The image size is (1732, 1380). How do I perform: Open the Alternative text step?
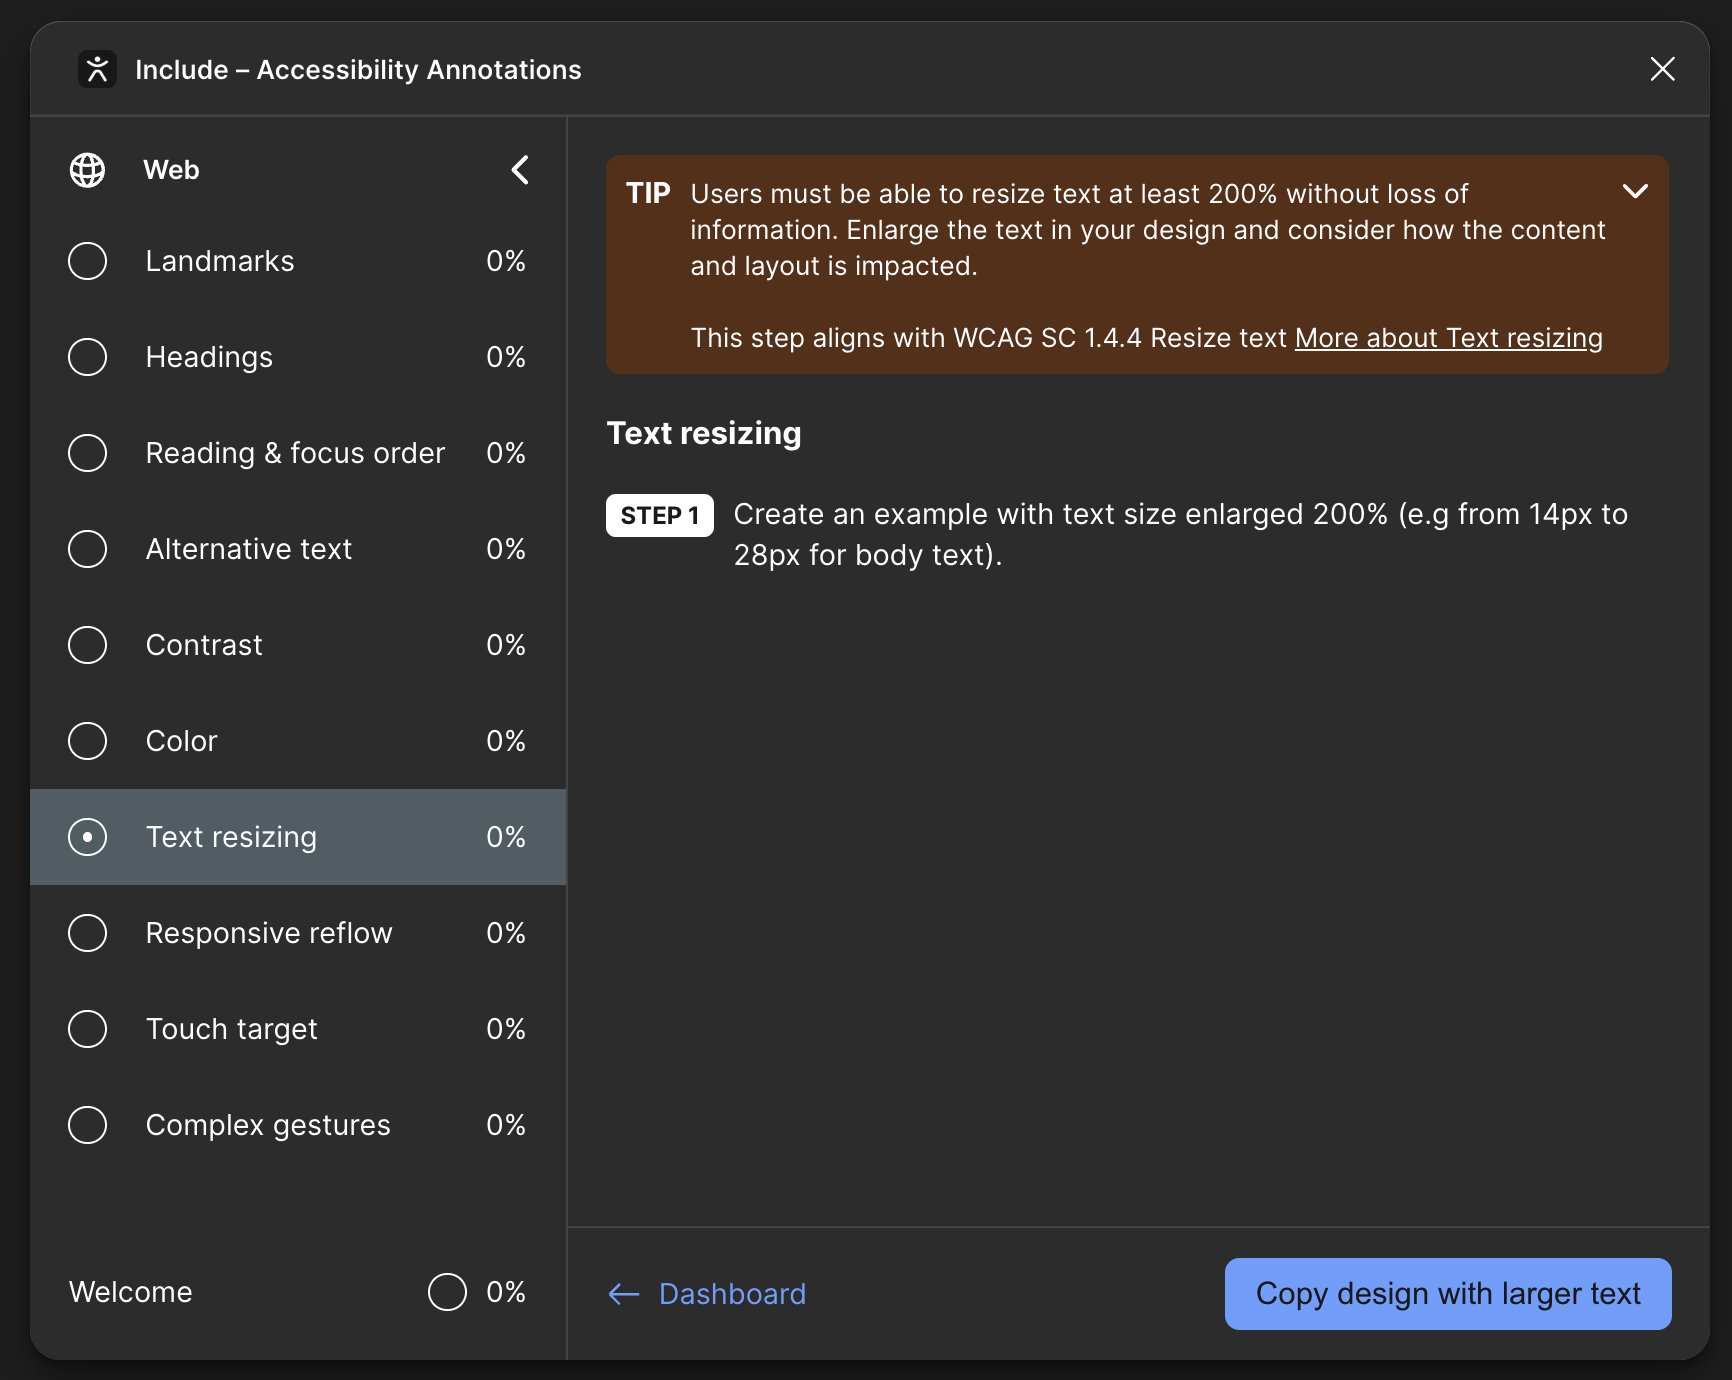pyautogui.click(x=249, y=549)
